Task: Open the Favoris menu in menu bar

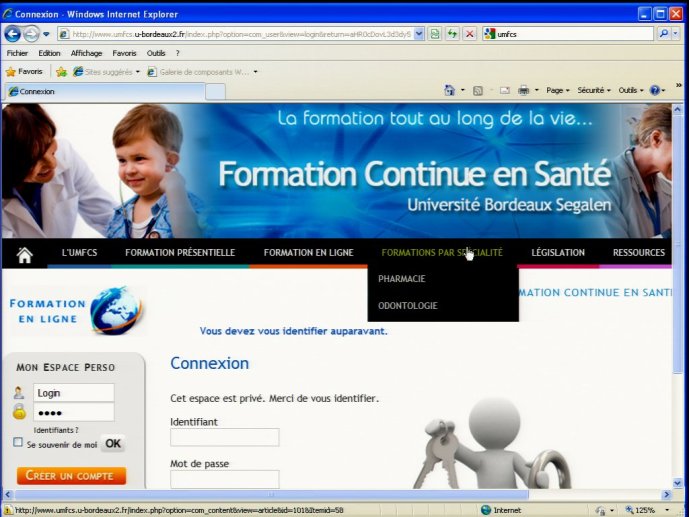Action: (124, 53)
